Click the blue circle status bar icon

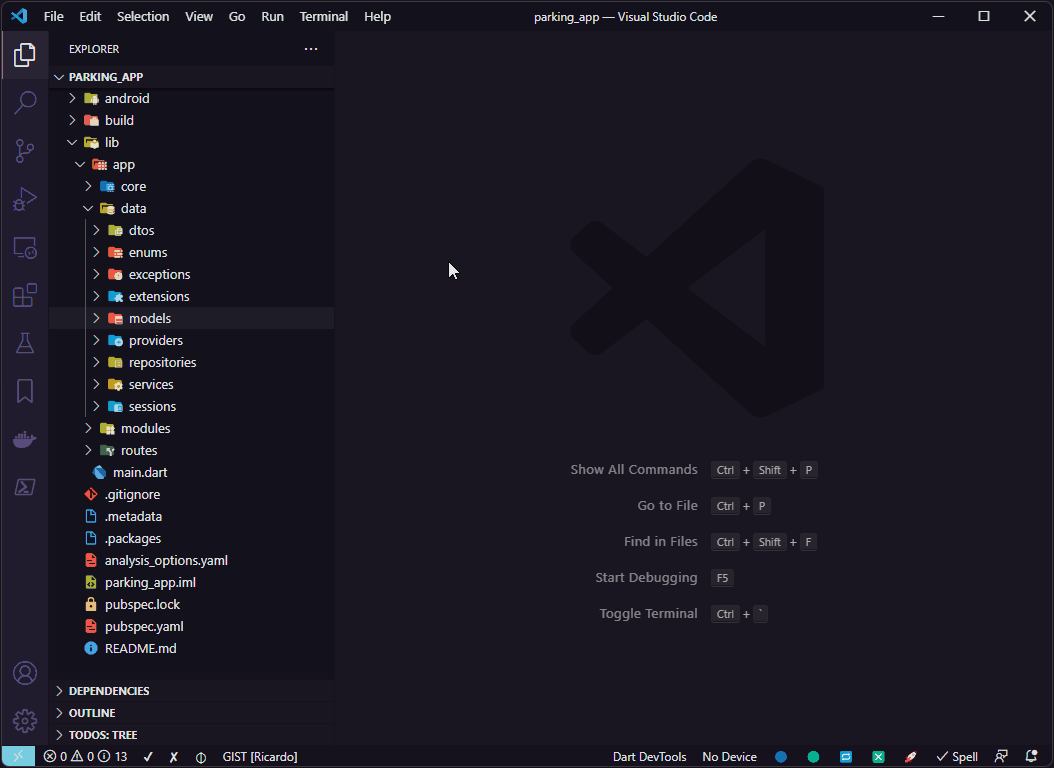tap(781, 757)
